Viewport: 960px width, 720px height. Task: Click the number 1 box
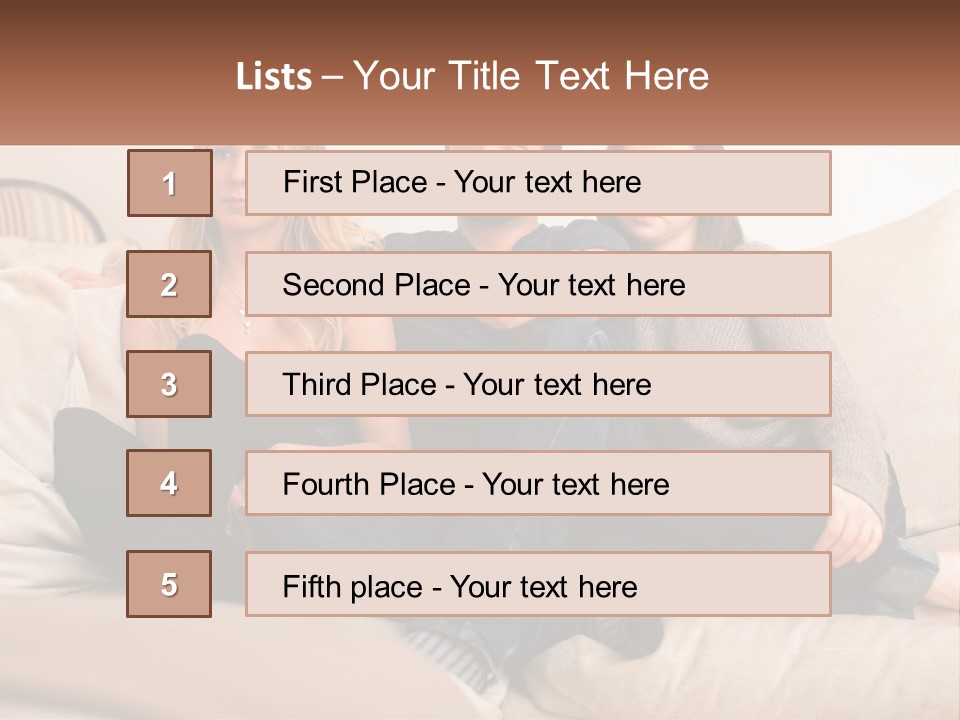pos(170,183)
